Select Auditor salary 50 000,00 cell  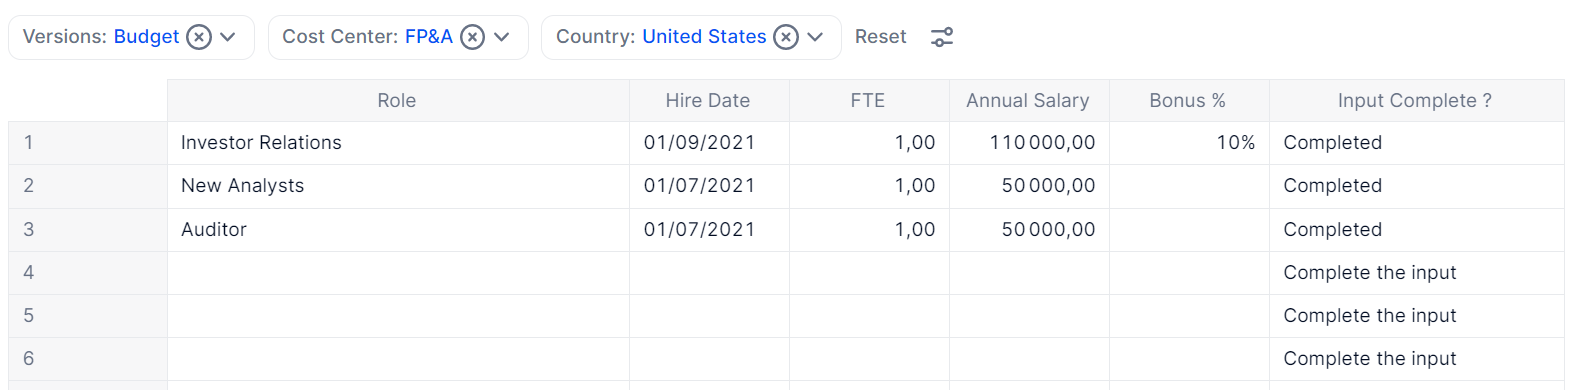pyautogui.click(x=1029, y=230)
